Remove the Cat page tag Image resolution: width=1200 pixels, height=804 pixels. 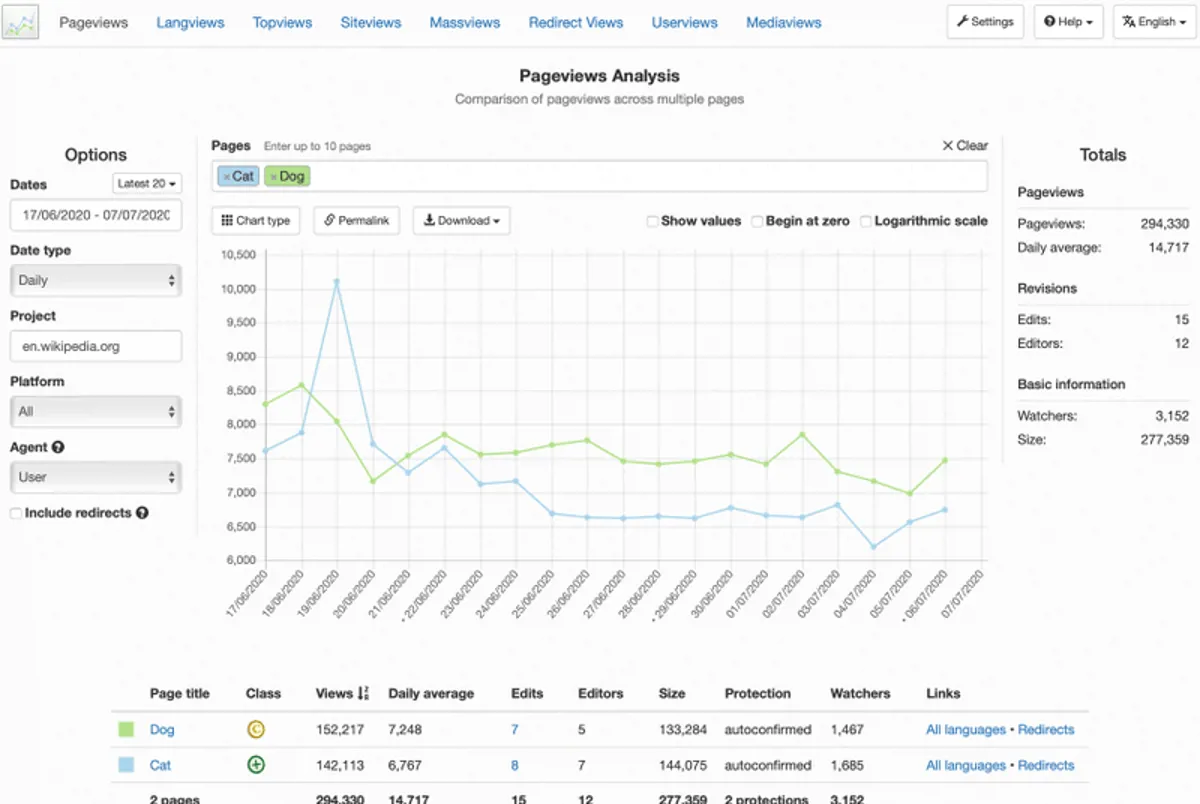pyautogui.click(x=226, y=177)
